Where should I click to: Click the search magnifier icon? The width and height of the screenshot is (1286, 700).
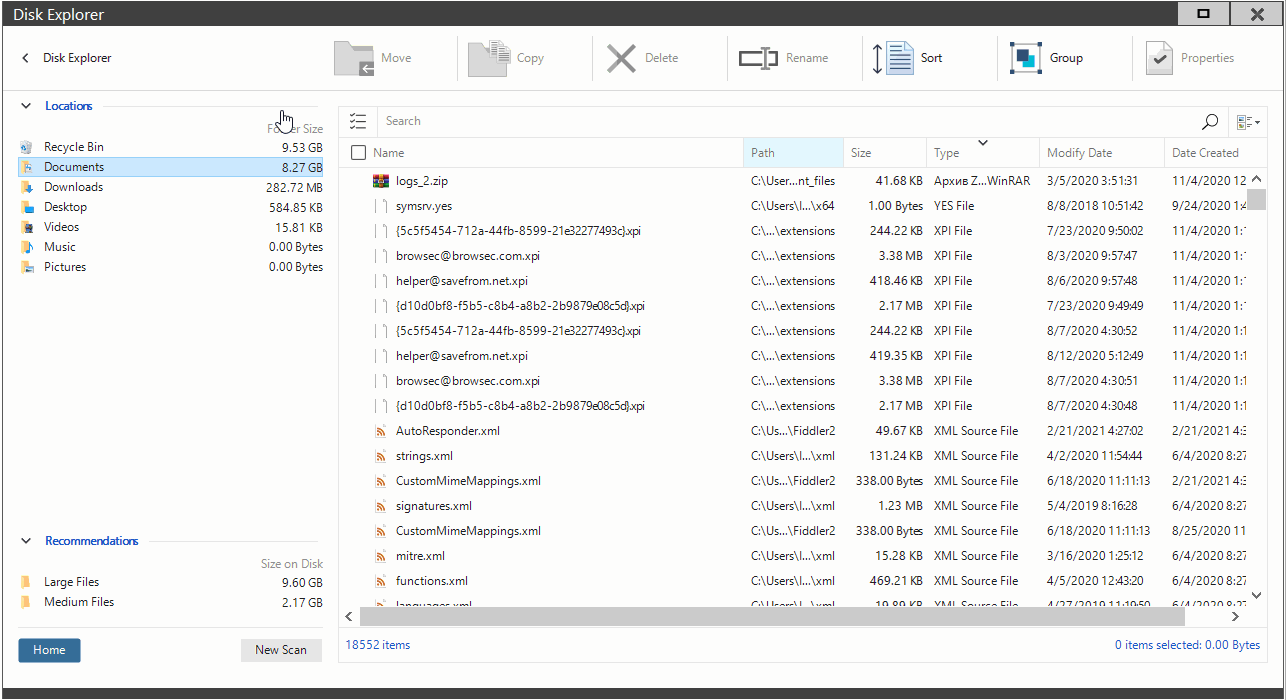coord(1210,121)
